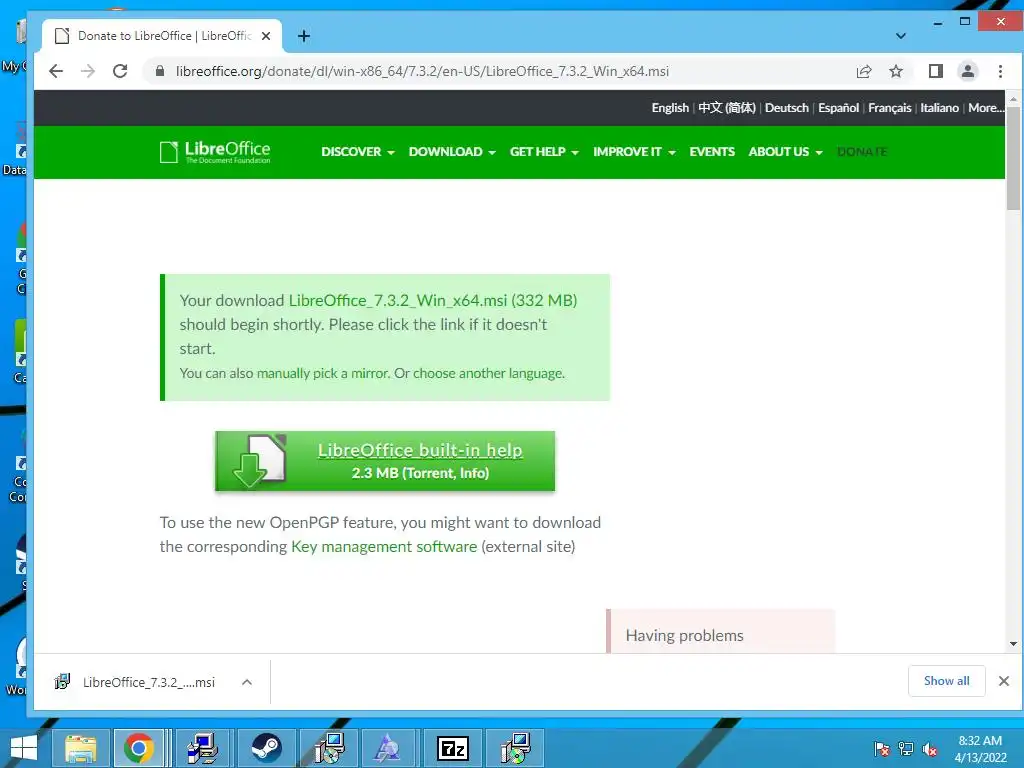Click the network tray icon
The height and width of the screenshot is (768, 1024).
click(x=906, y=749)
